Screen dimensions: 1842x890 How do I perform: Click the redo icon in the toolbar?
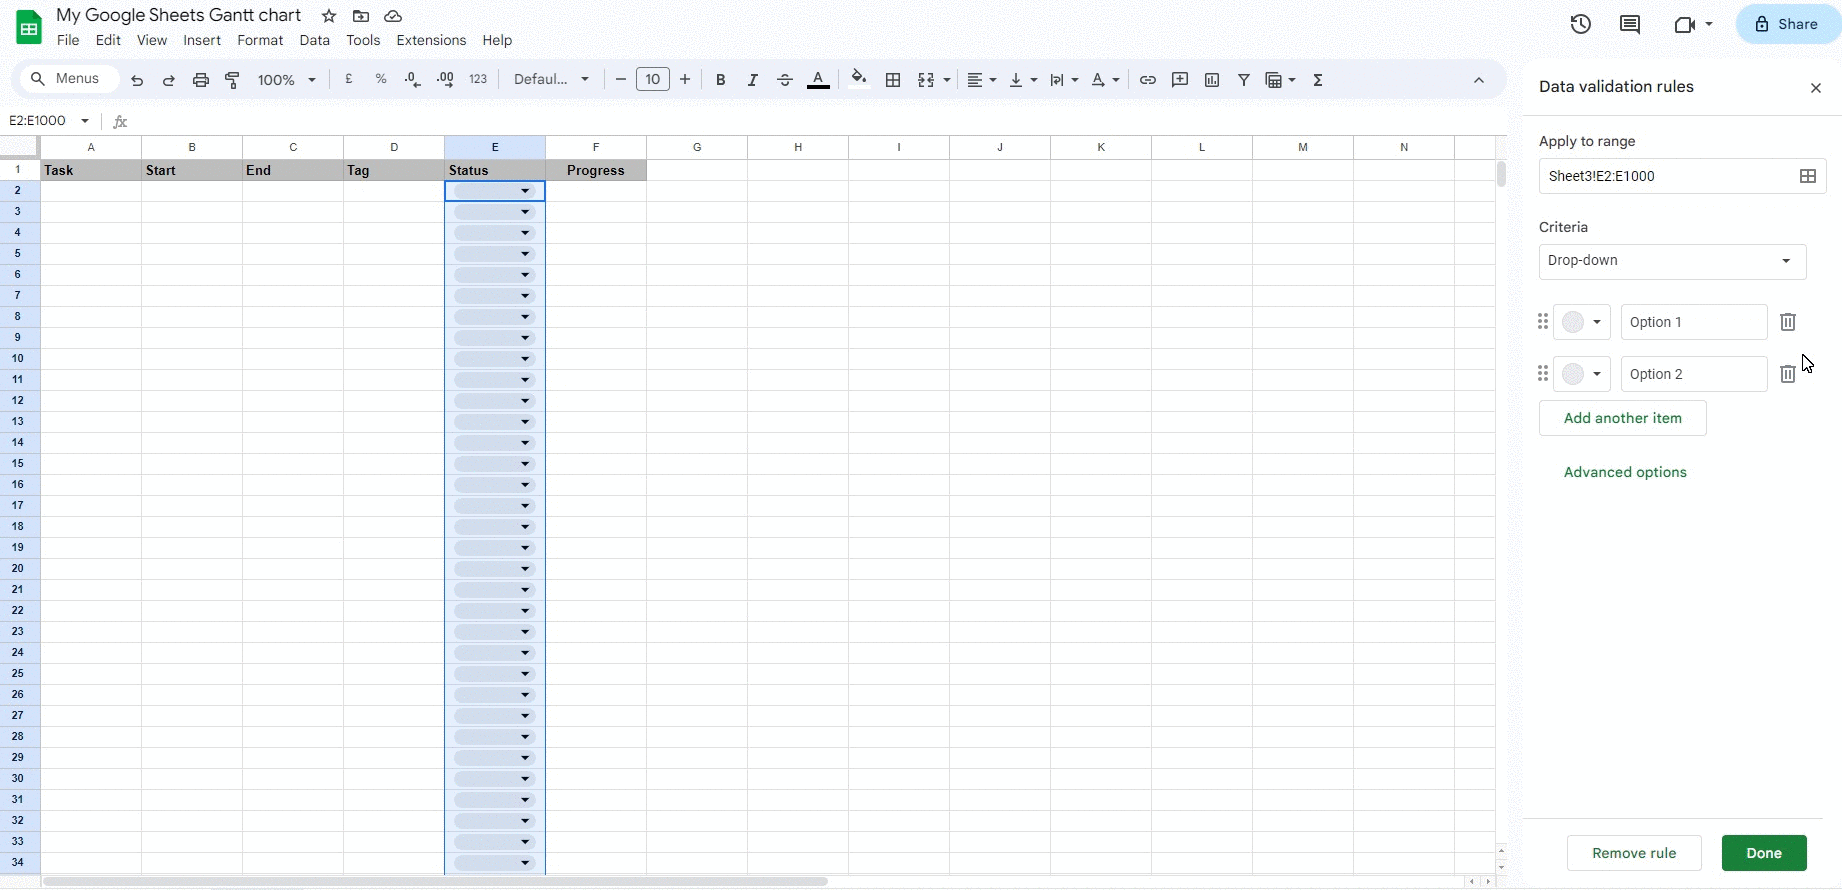click(169, 80)
